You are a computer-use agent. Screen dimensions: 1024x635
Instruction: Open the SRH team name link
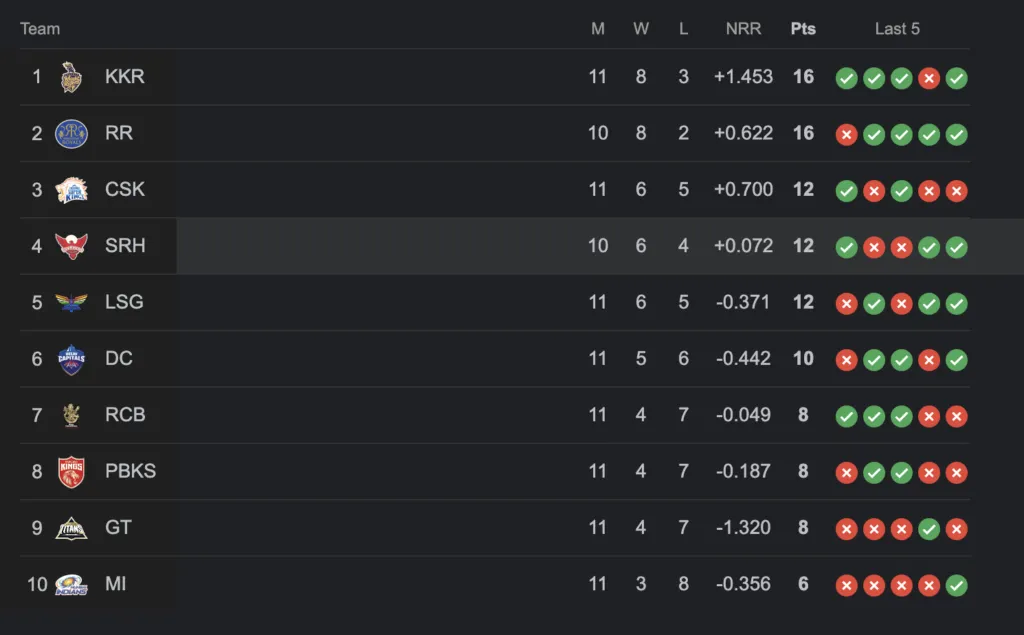click(x=125, y=246)
